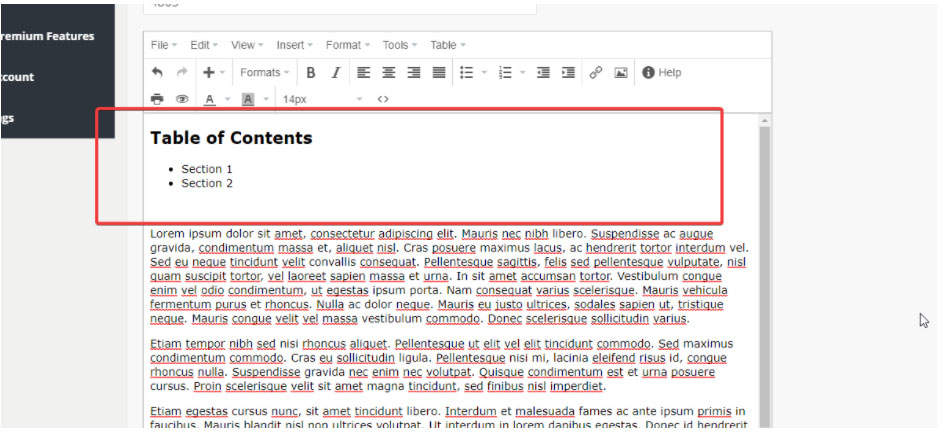Click the Print icon
Viewport: 947px width, 436px height.
pyautogui.click(x=157, y=99)
